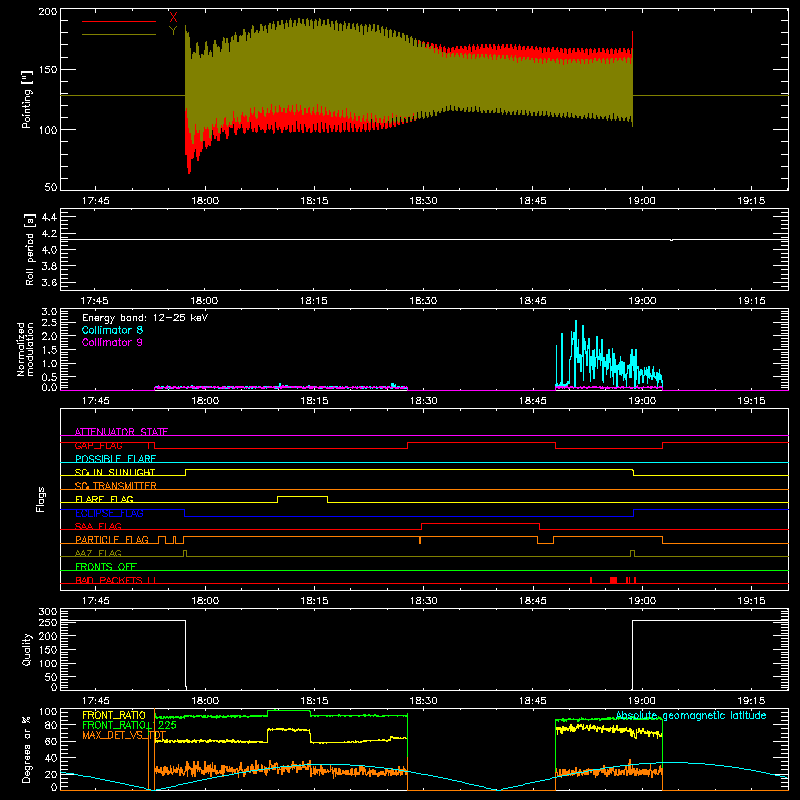Click the SAA_FLAG label
The width and height of the screenshot is (800, 800).
pyautogui.click(x=98, y=526)
